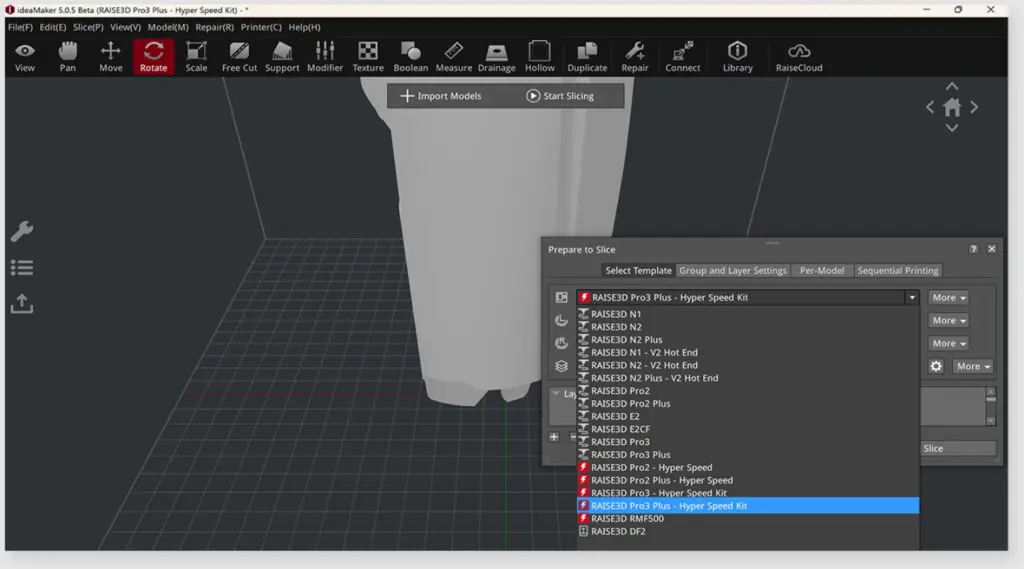Switch to Per-Model tab
The image size is (1024, 569).
[x=822, y=270]
